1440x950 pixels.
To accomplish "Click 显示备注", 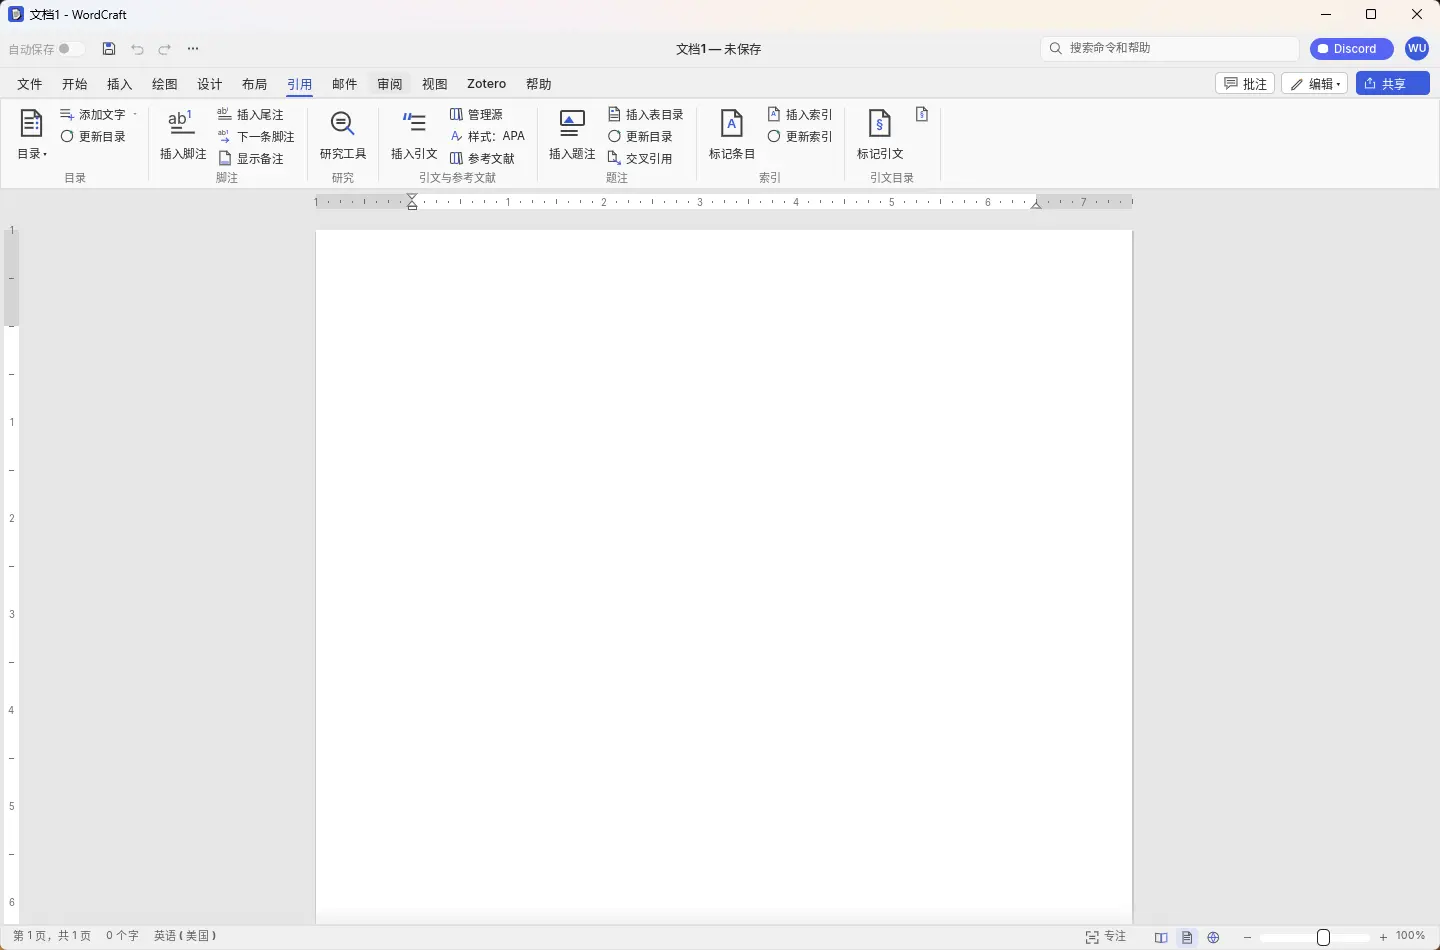I will [251, 159].
